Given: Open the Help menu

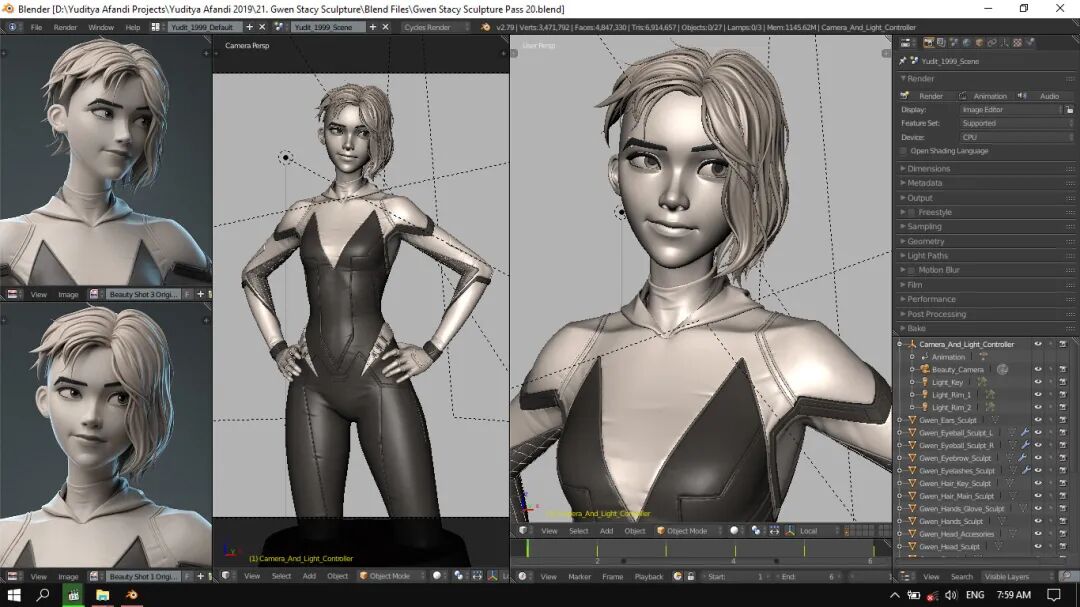Looking at the screenshot, I should pyautogui.click(x=133, y=28).
